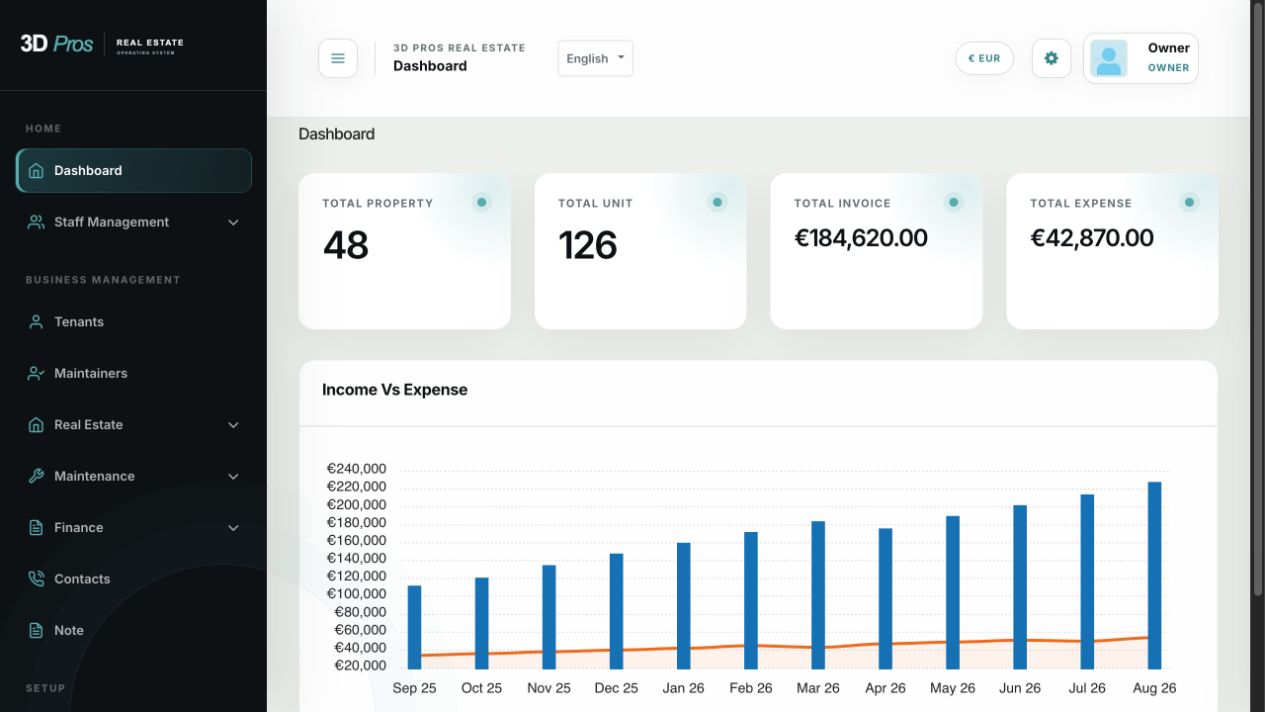Expand the Real Estate chevron

[233, 425]
